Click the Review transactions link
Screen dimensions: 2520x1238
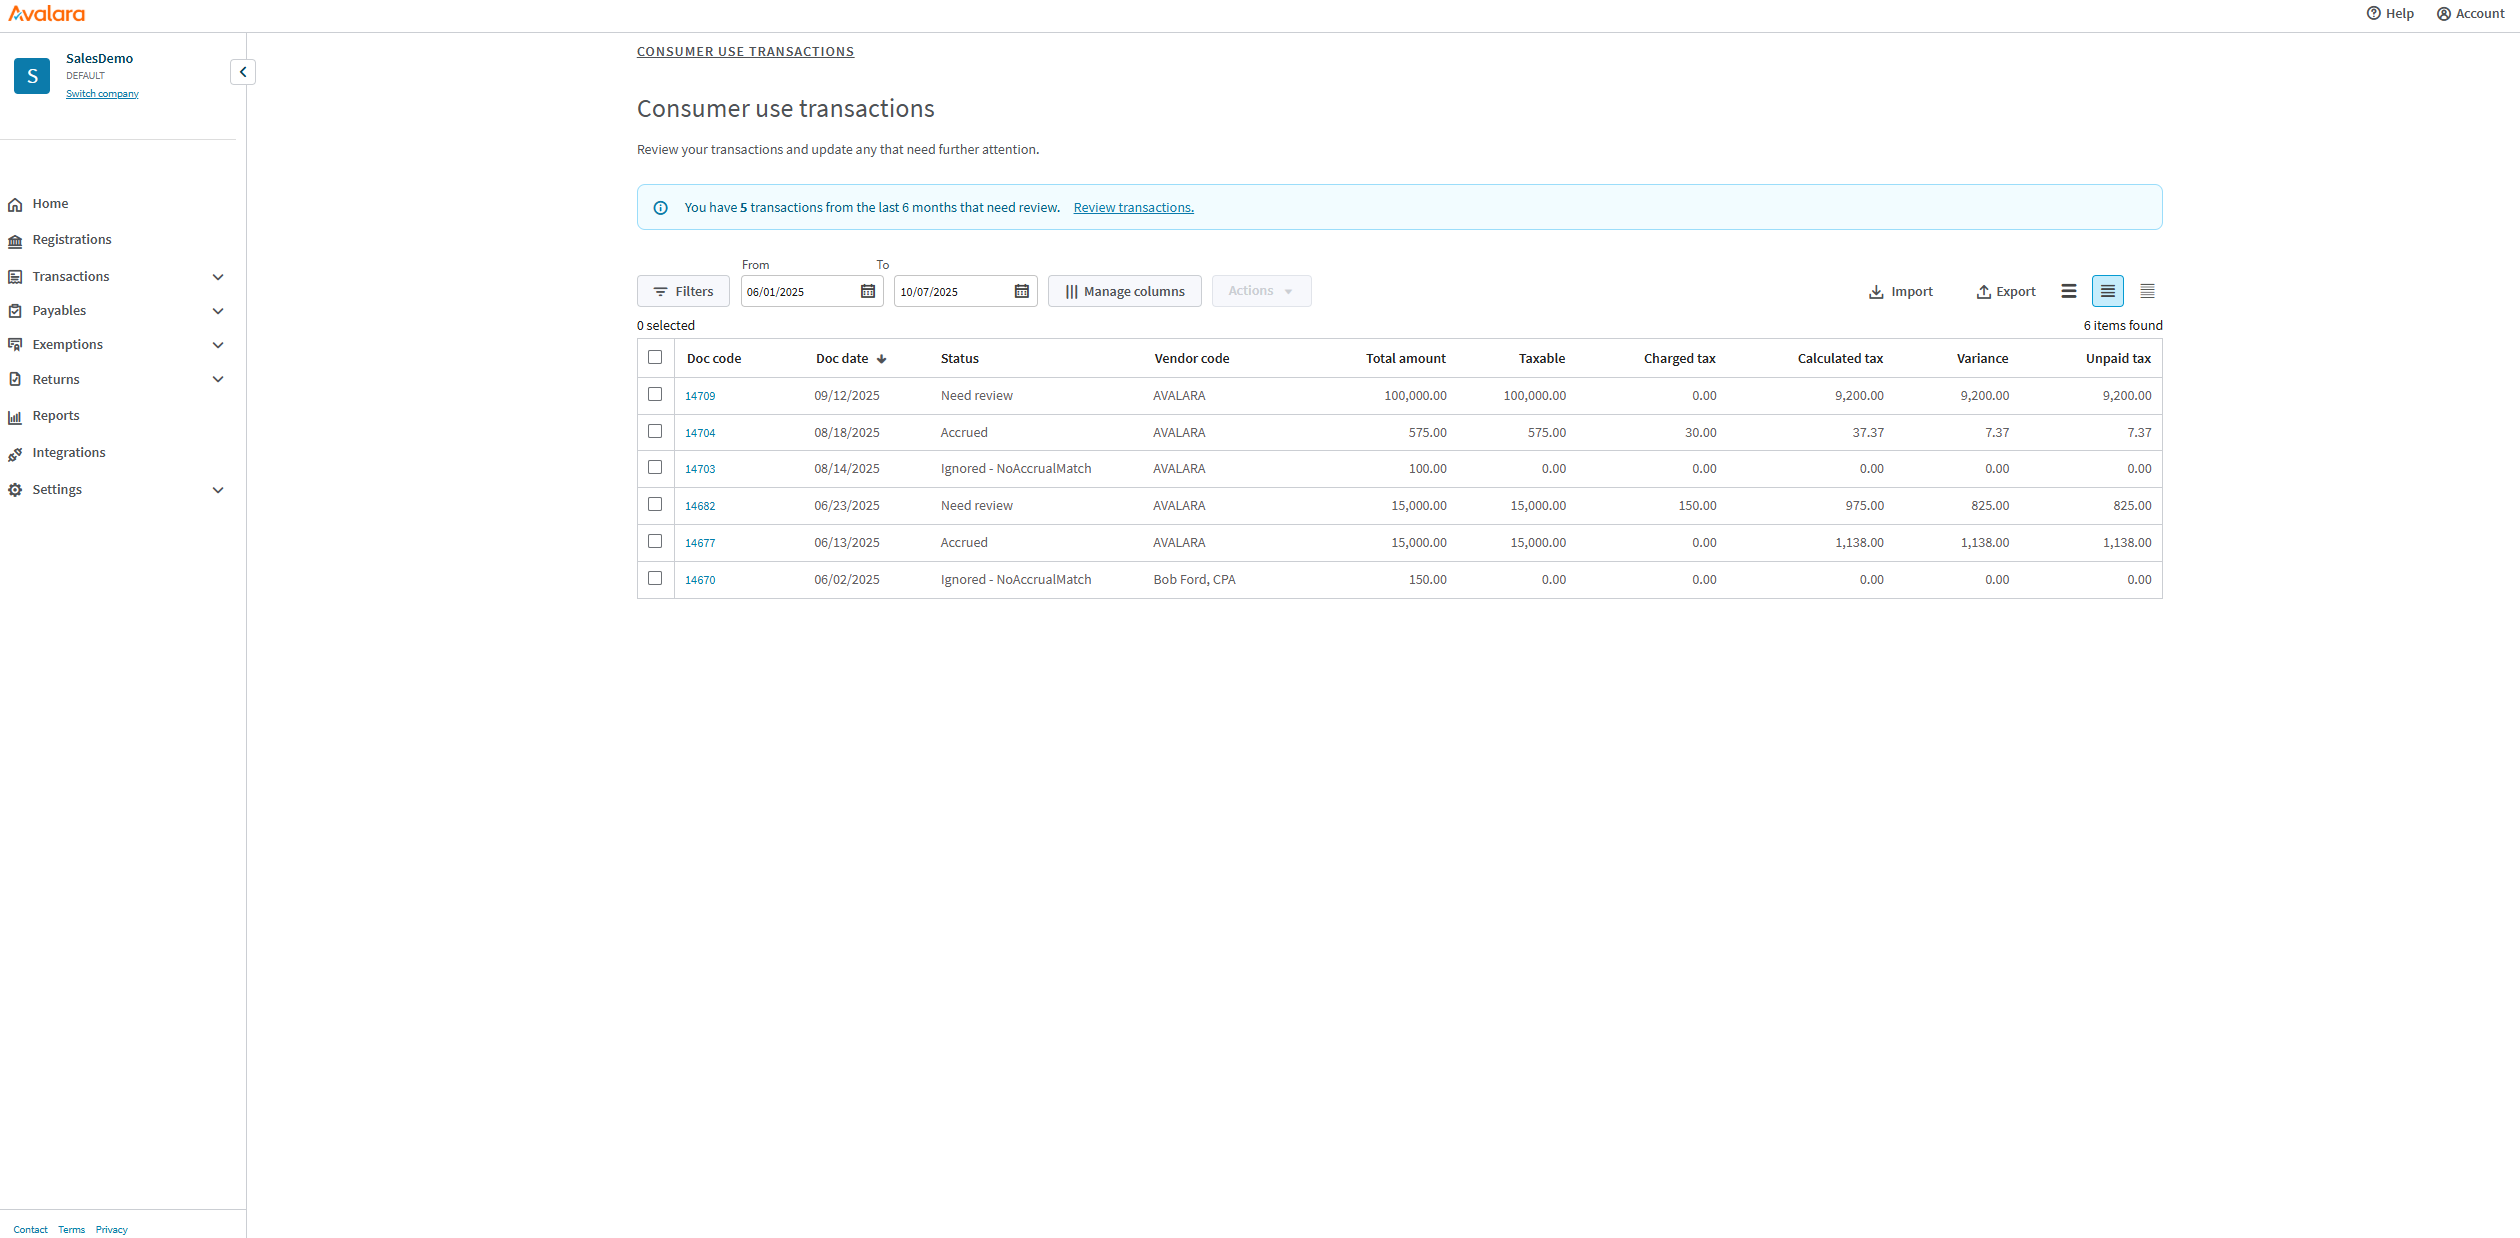(x=1133, y=208)
